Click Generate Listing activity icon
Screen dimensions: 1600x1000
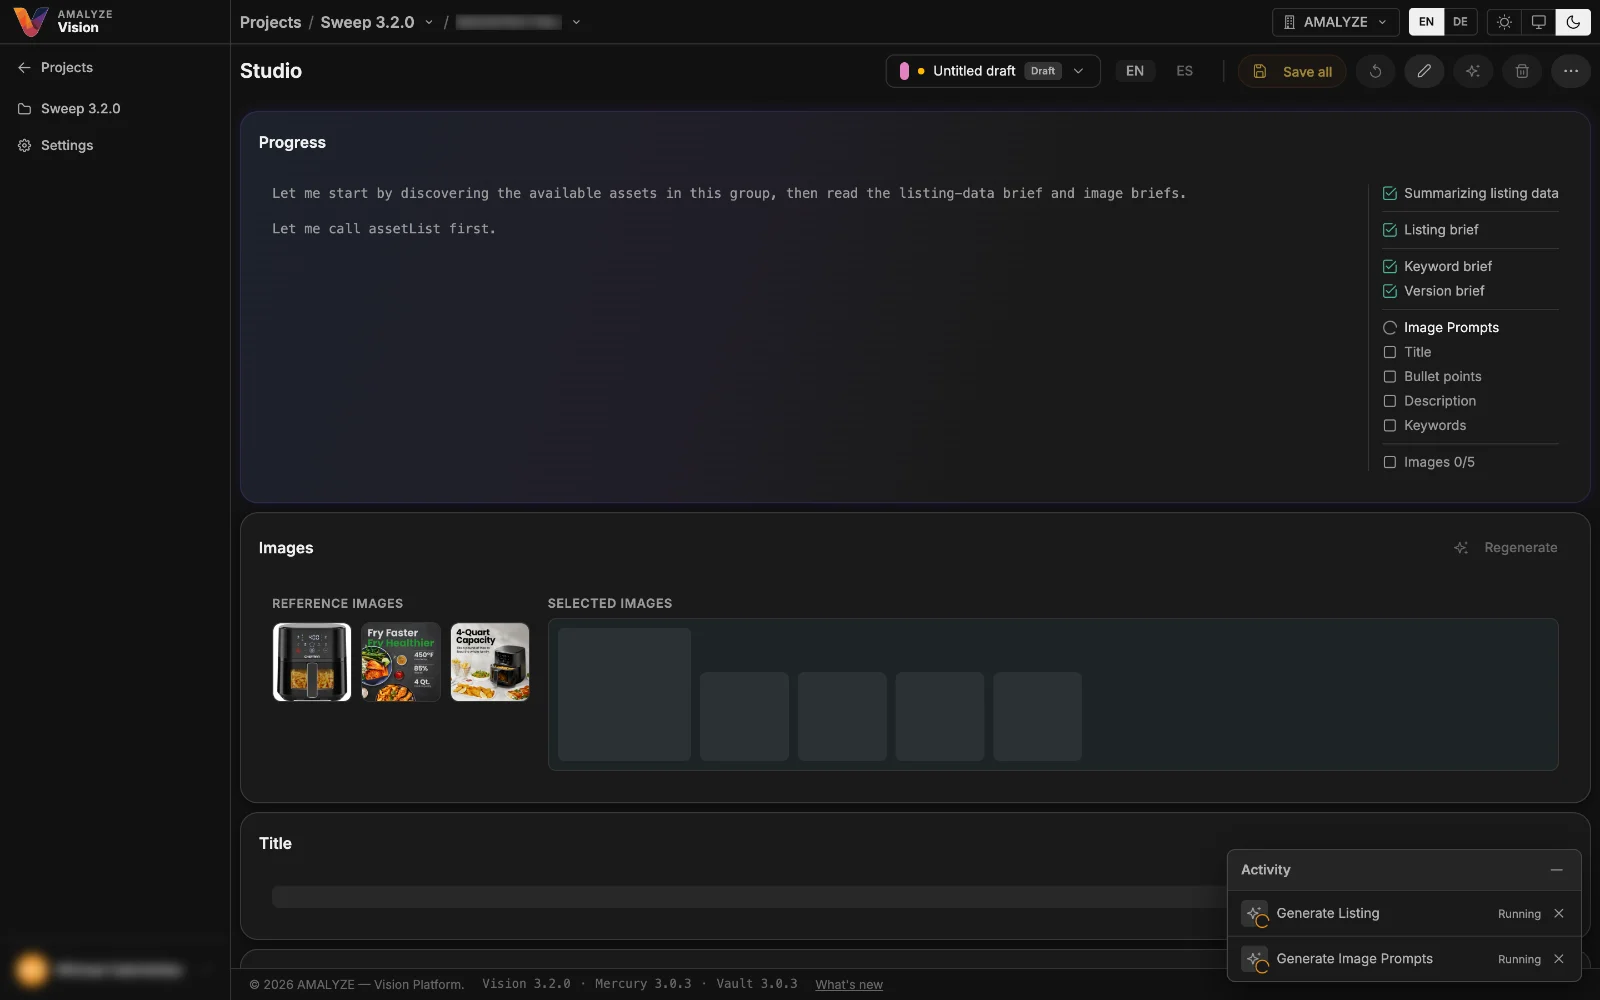pyautogui.click(x=1254, y=913)
